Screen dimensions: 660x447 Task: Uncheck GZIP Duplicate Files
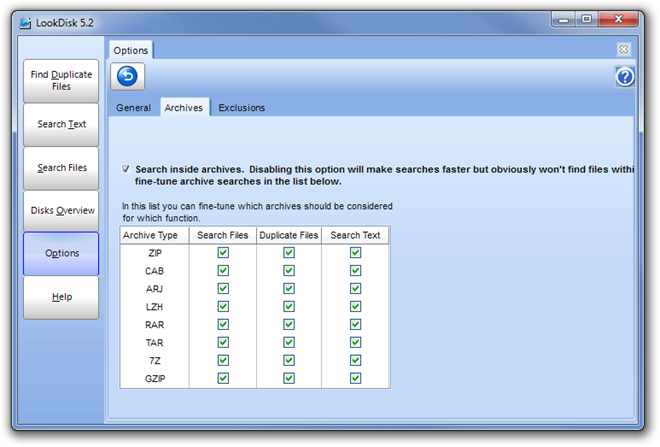(x=289, y=378)
